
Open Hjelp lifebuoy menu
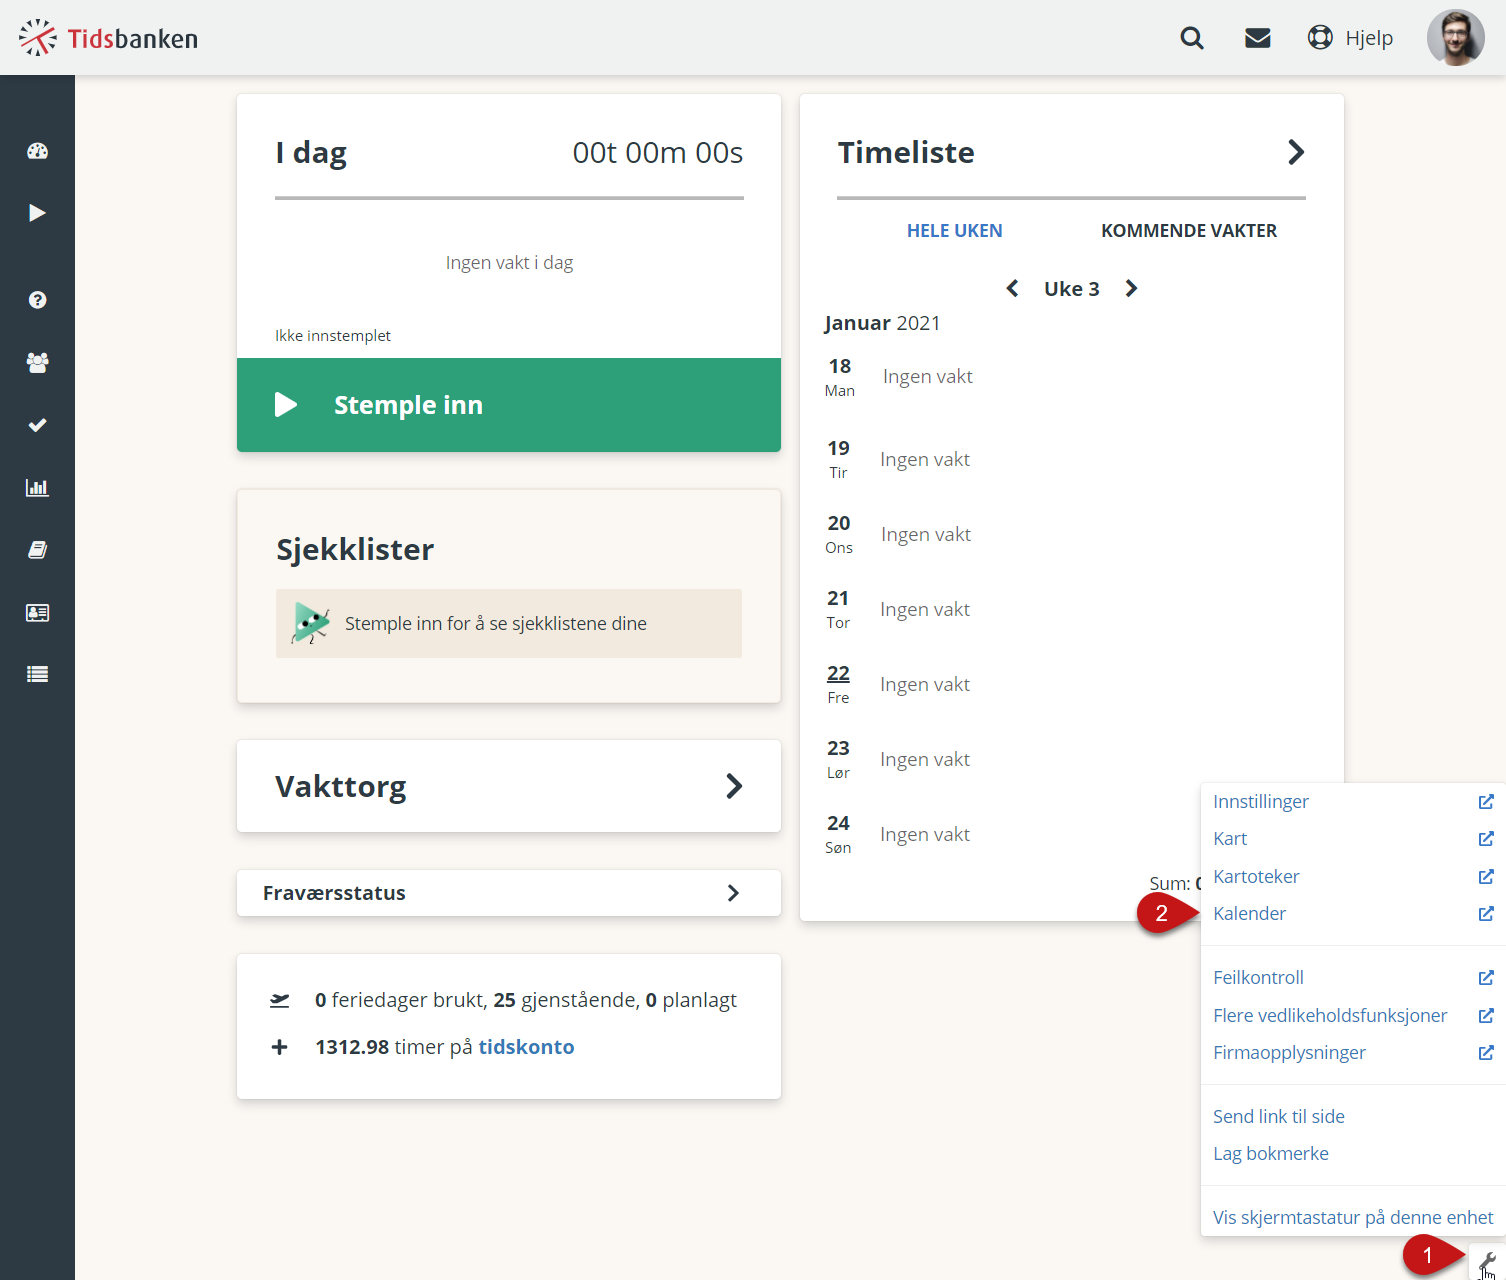[x=1350, y=38]
